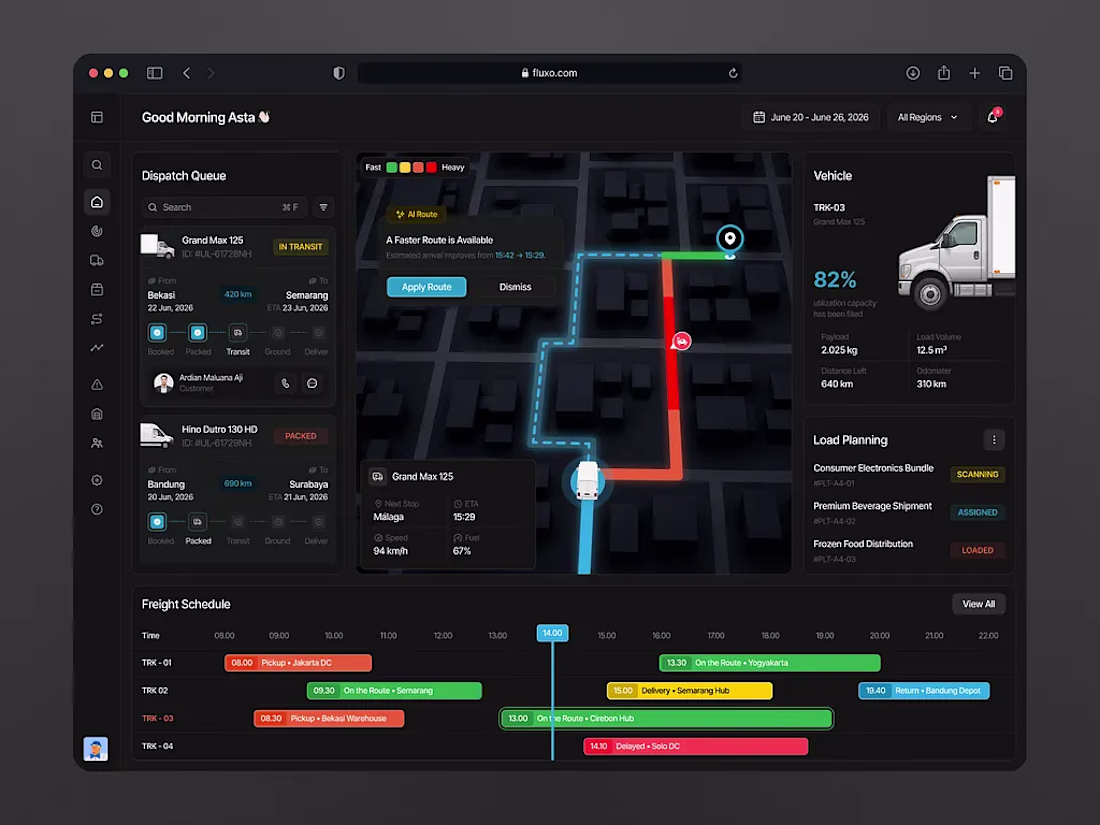The image size is (1100, 825).
Task: Select the Pickup Jakarta DC schedule bar
Action: tap(298, 663)
